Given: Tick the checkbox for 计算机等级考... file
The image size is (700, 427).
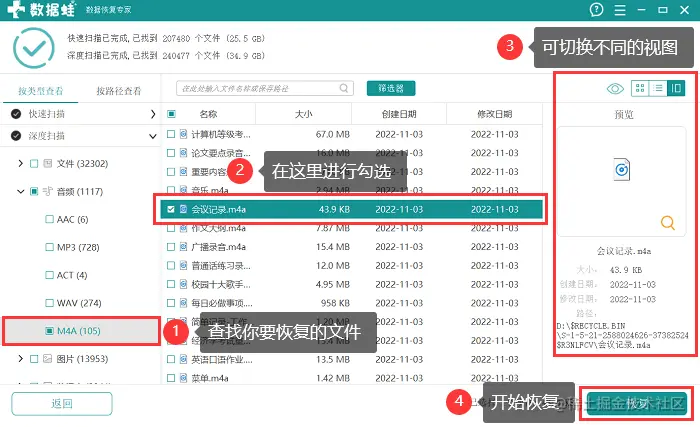Looking at the screenshot, I should pyautogui.click(x=171, y=134).
